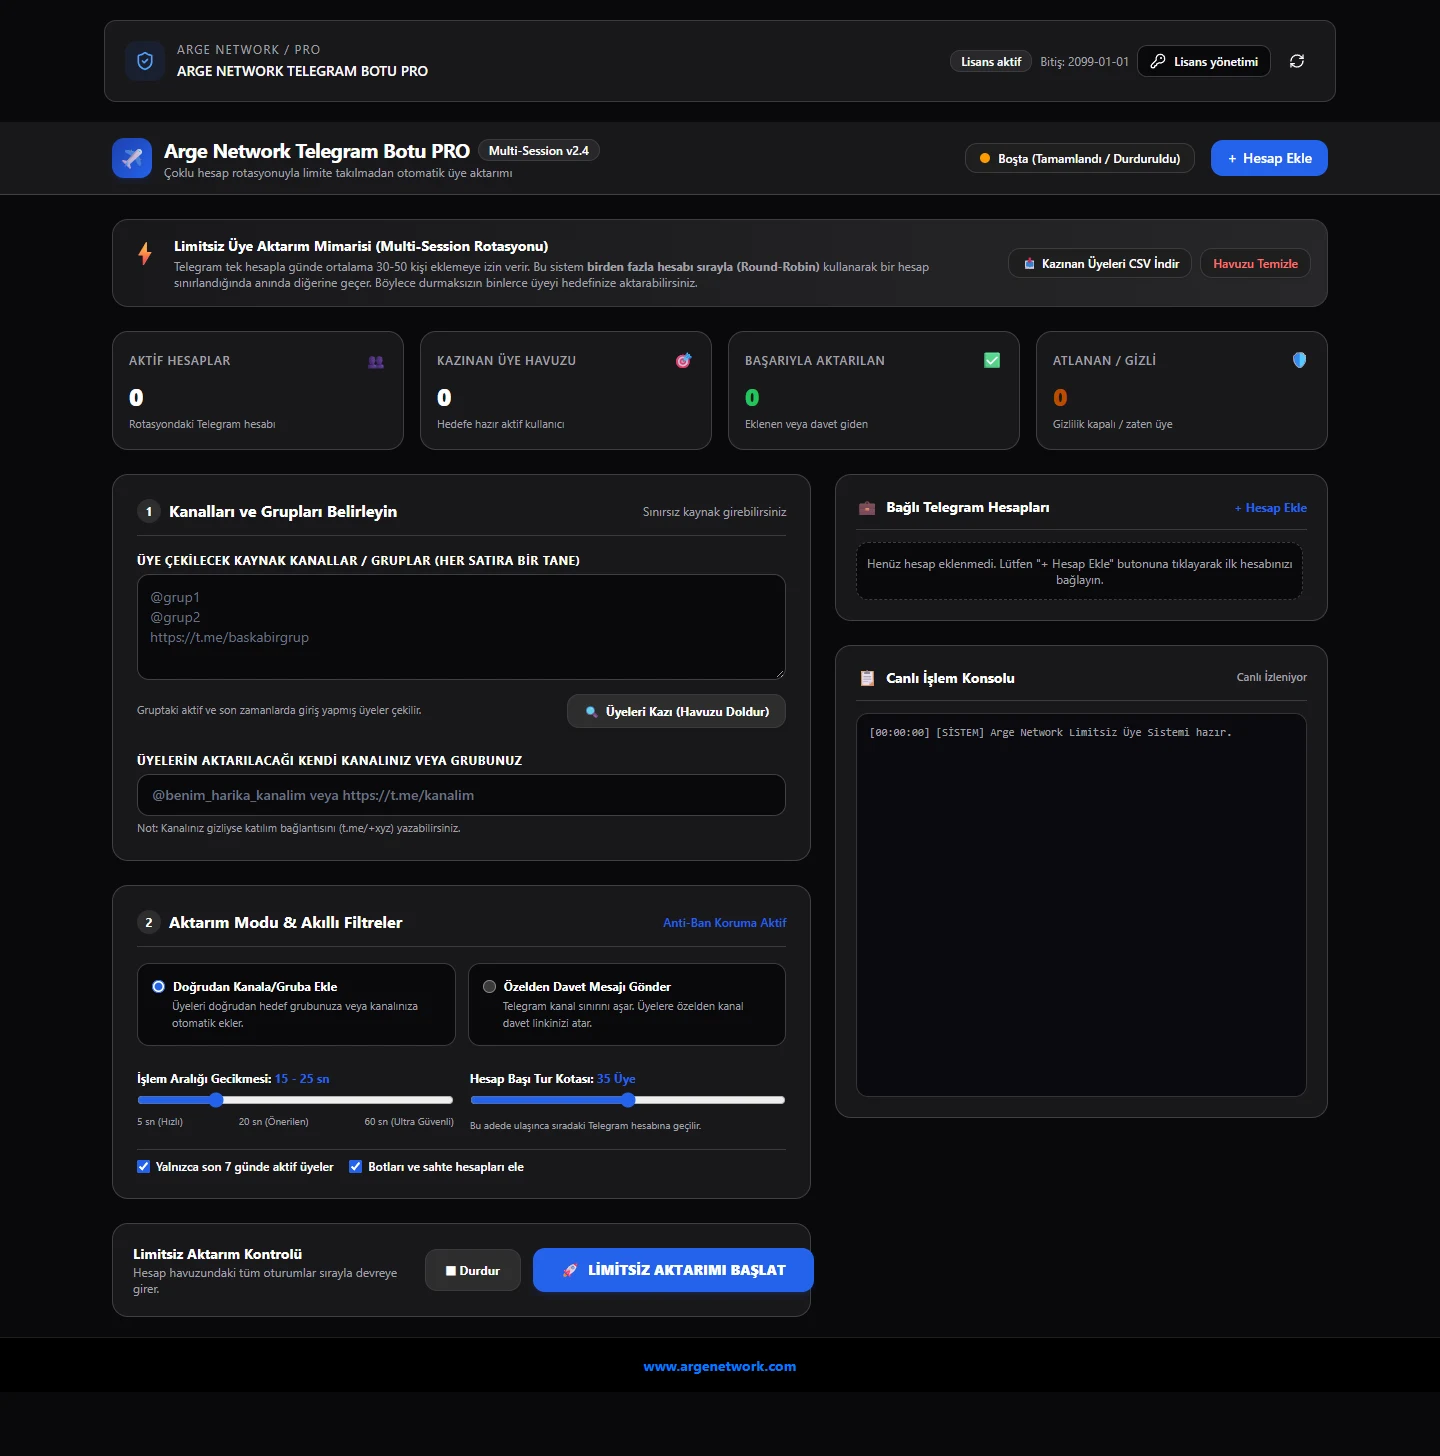
Task: Click the empty accounts notice Henüz hesap eklenmedi
Action: 1080,571
